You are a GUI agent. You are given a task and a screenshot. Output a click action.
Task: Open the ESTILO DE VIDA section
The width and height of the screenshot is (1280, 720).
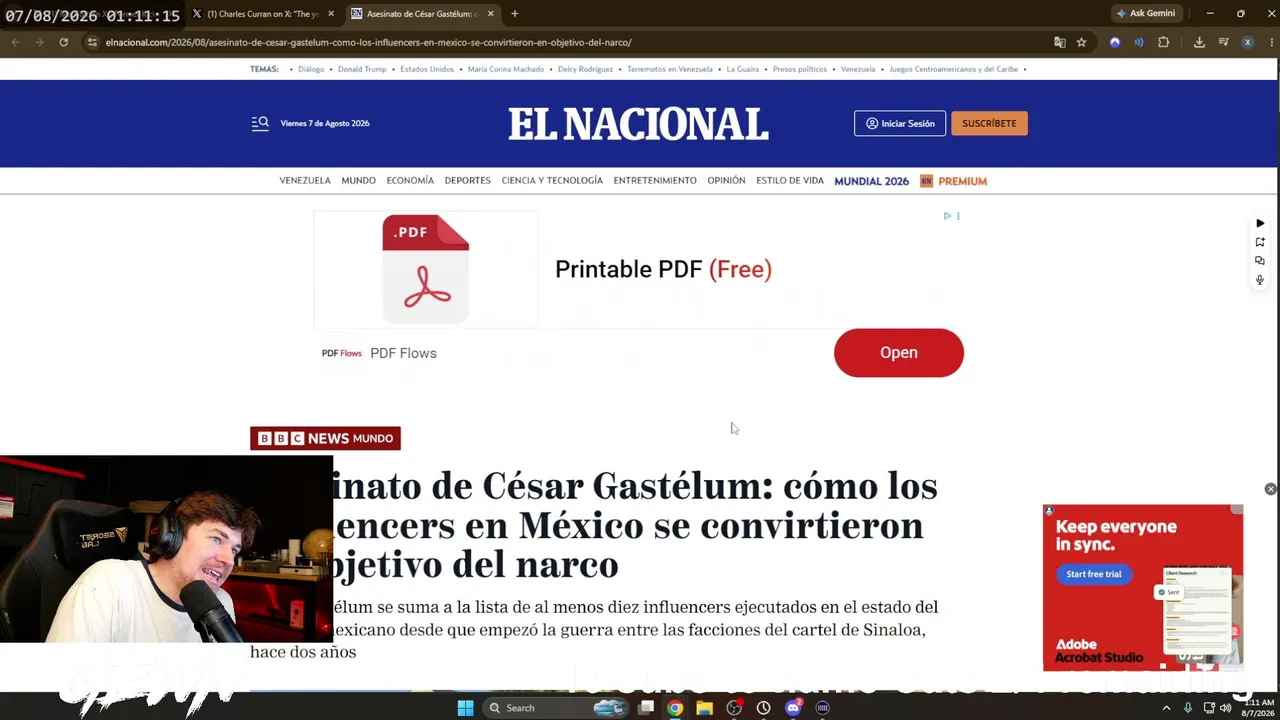click(790, 181)
